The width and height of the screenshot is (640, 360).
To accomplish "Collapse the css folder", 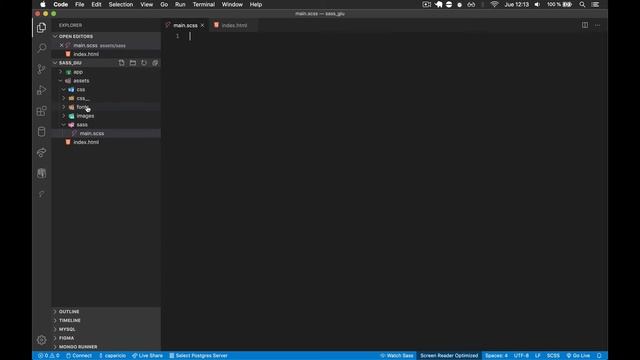I will coord(81,89).
